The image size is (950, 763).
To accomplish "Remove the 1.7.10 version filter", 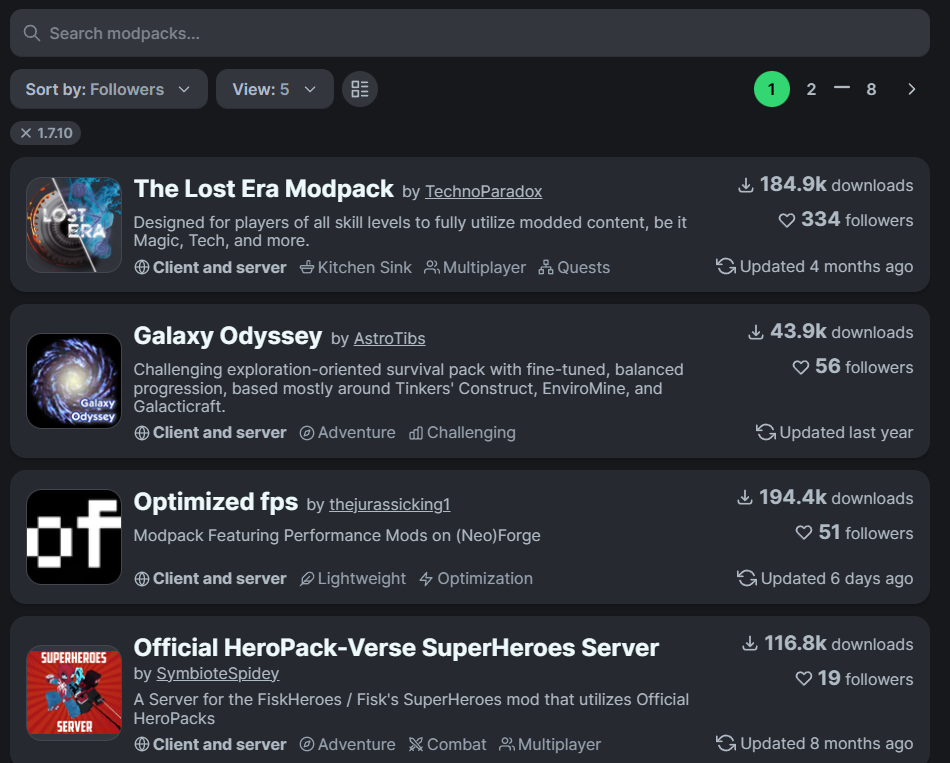I will (x=45, y=133).
